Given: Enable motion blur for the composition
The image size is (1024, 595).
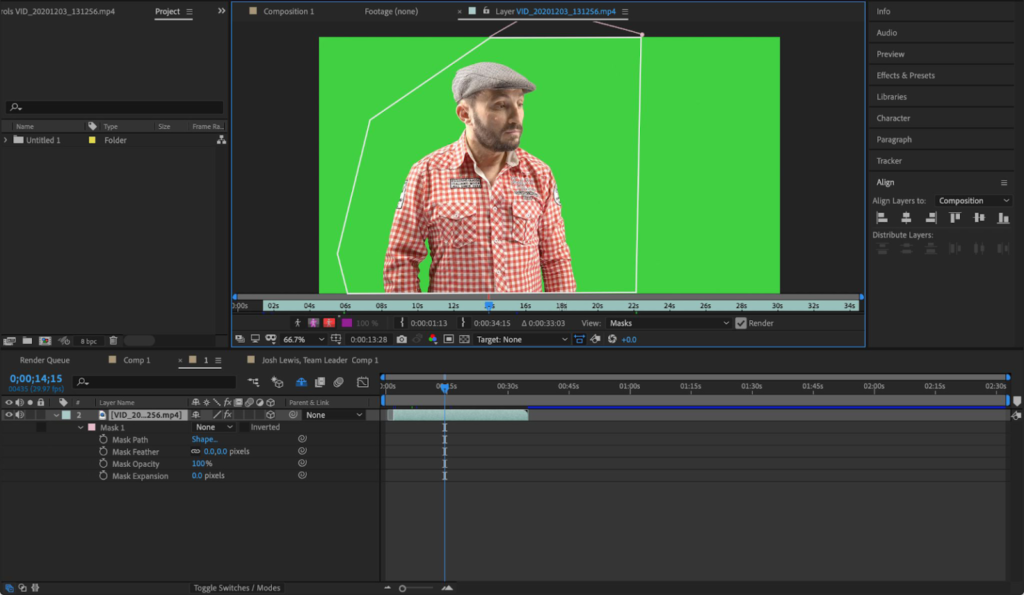Looking at the screenshot, I should [x=339, y=382].
